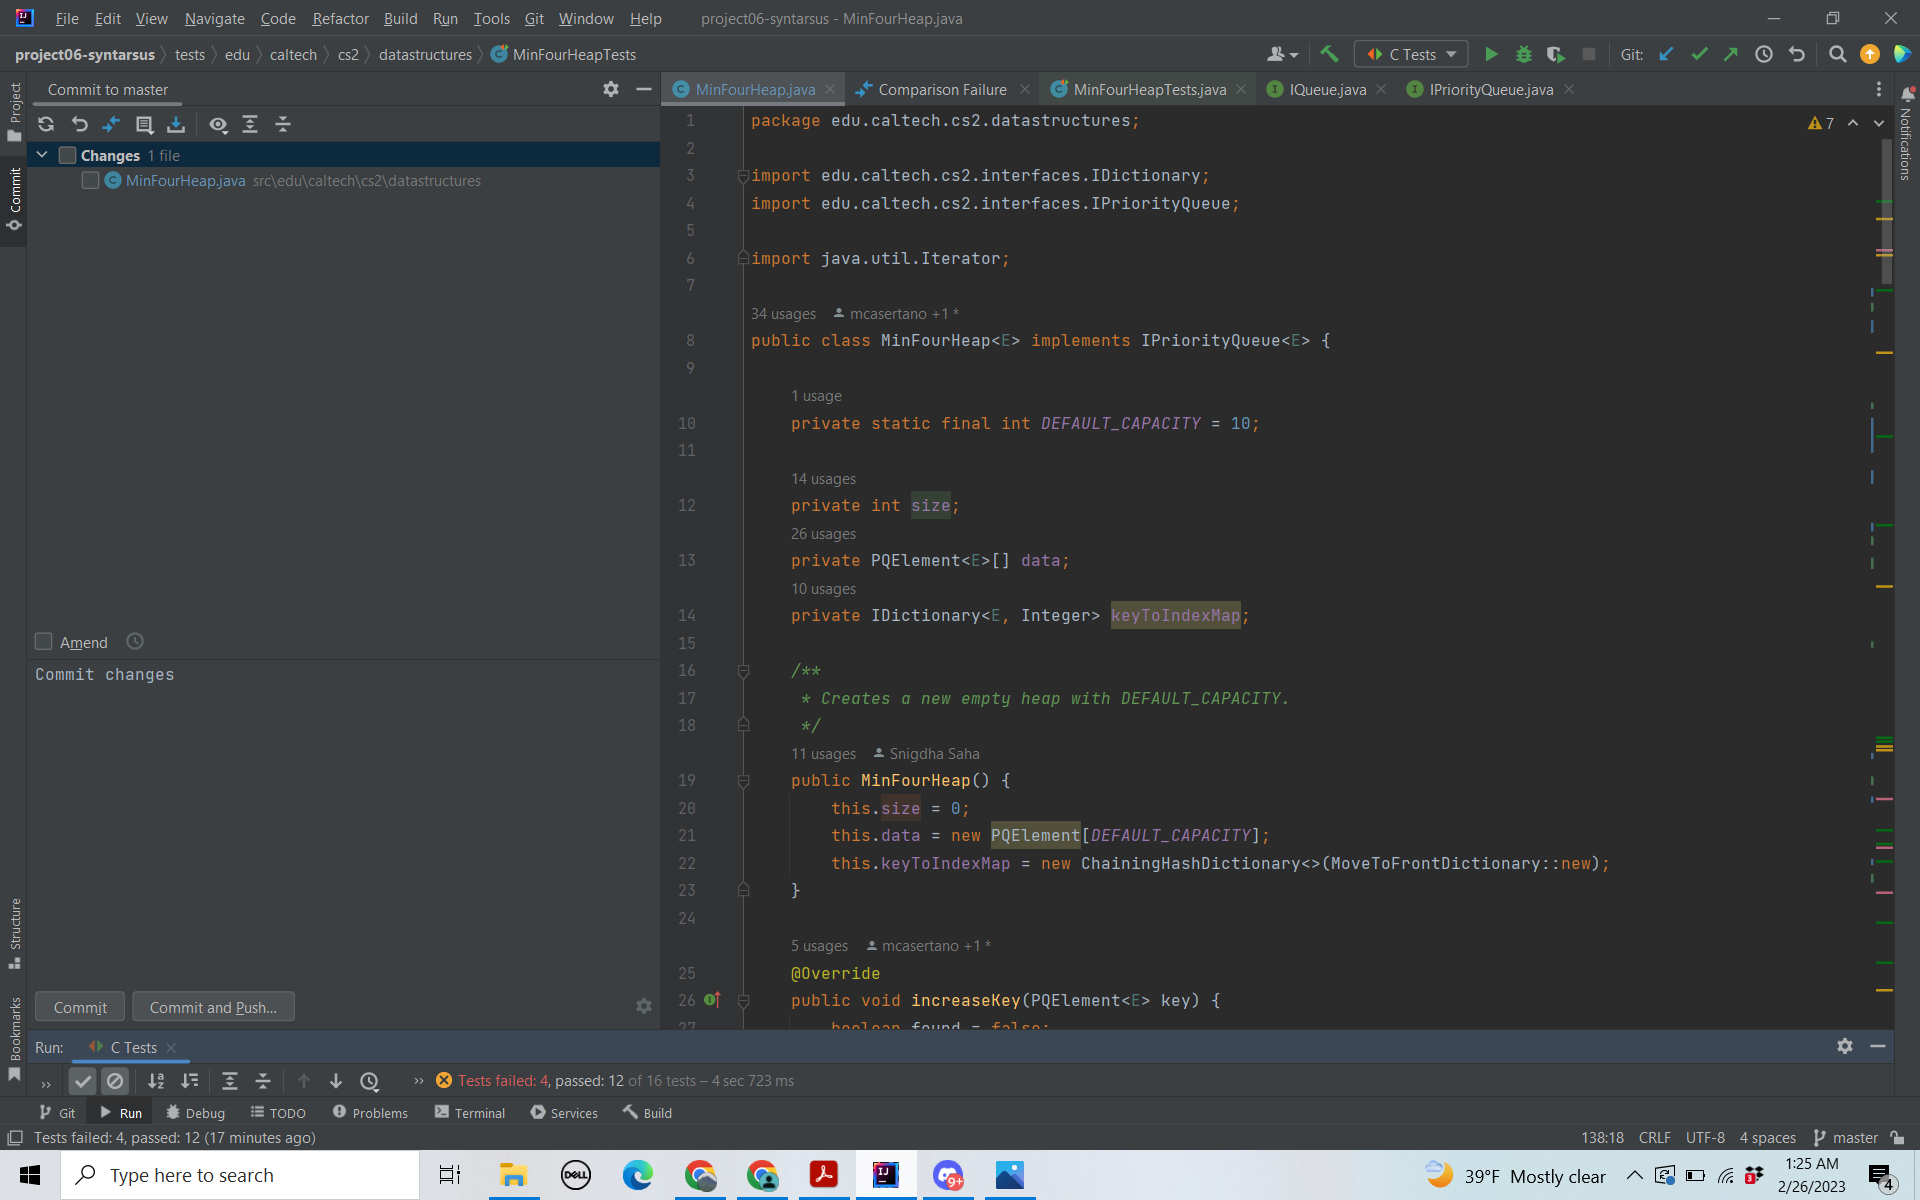Collapse the Changes tree node
This screenshot has width=1920, height=1200.
click(42, 155)
